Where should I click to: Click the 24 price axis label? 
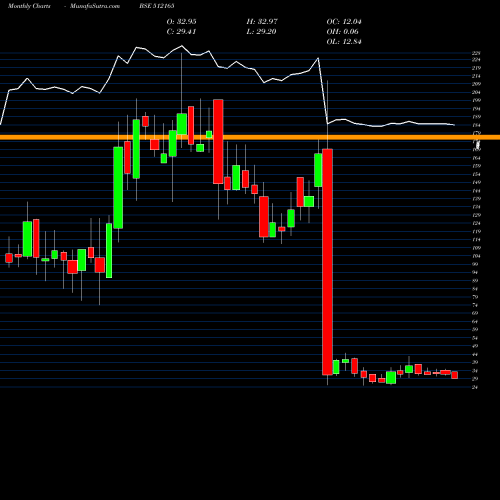pos(475,387)
